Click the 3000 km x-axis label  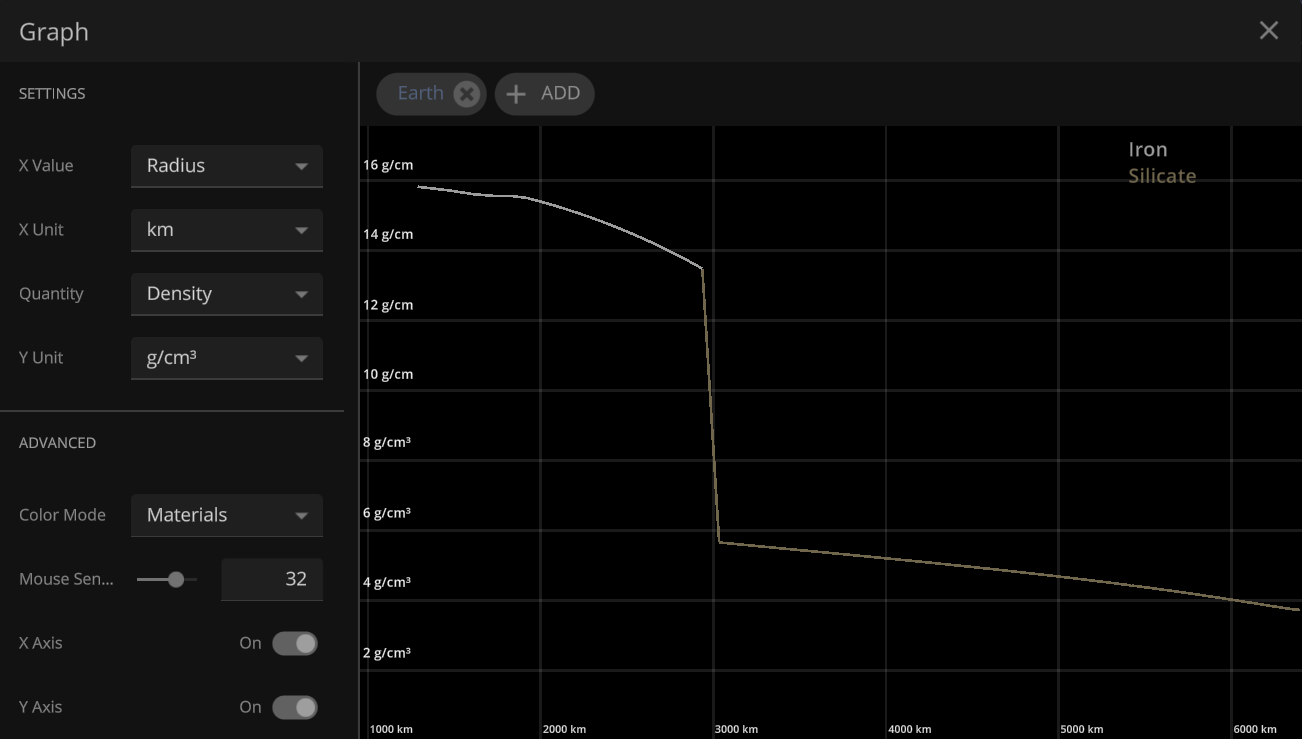coord(736,729)
